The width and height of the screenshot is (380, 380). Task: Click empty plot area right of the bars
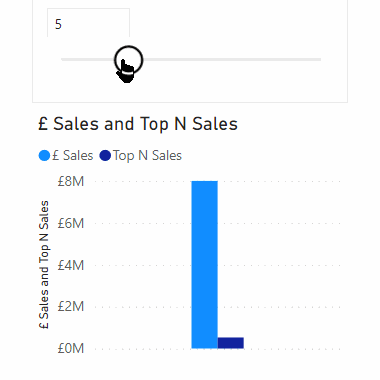click(292, 265)
